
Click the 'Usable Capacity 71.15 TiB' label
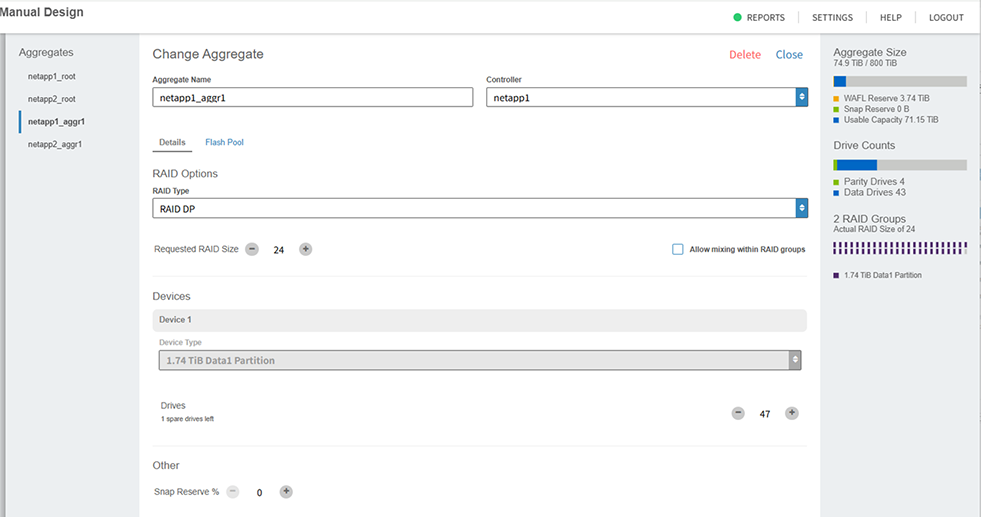tap(891, 120)
